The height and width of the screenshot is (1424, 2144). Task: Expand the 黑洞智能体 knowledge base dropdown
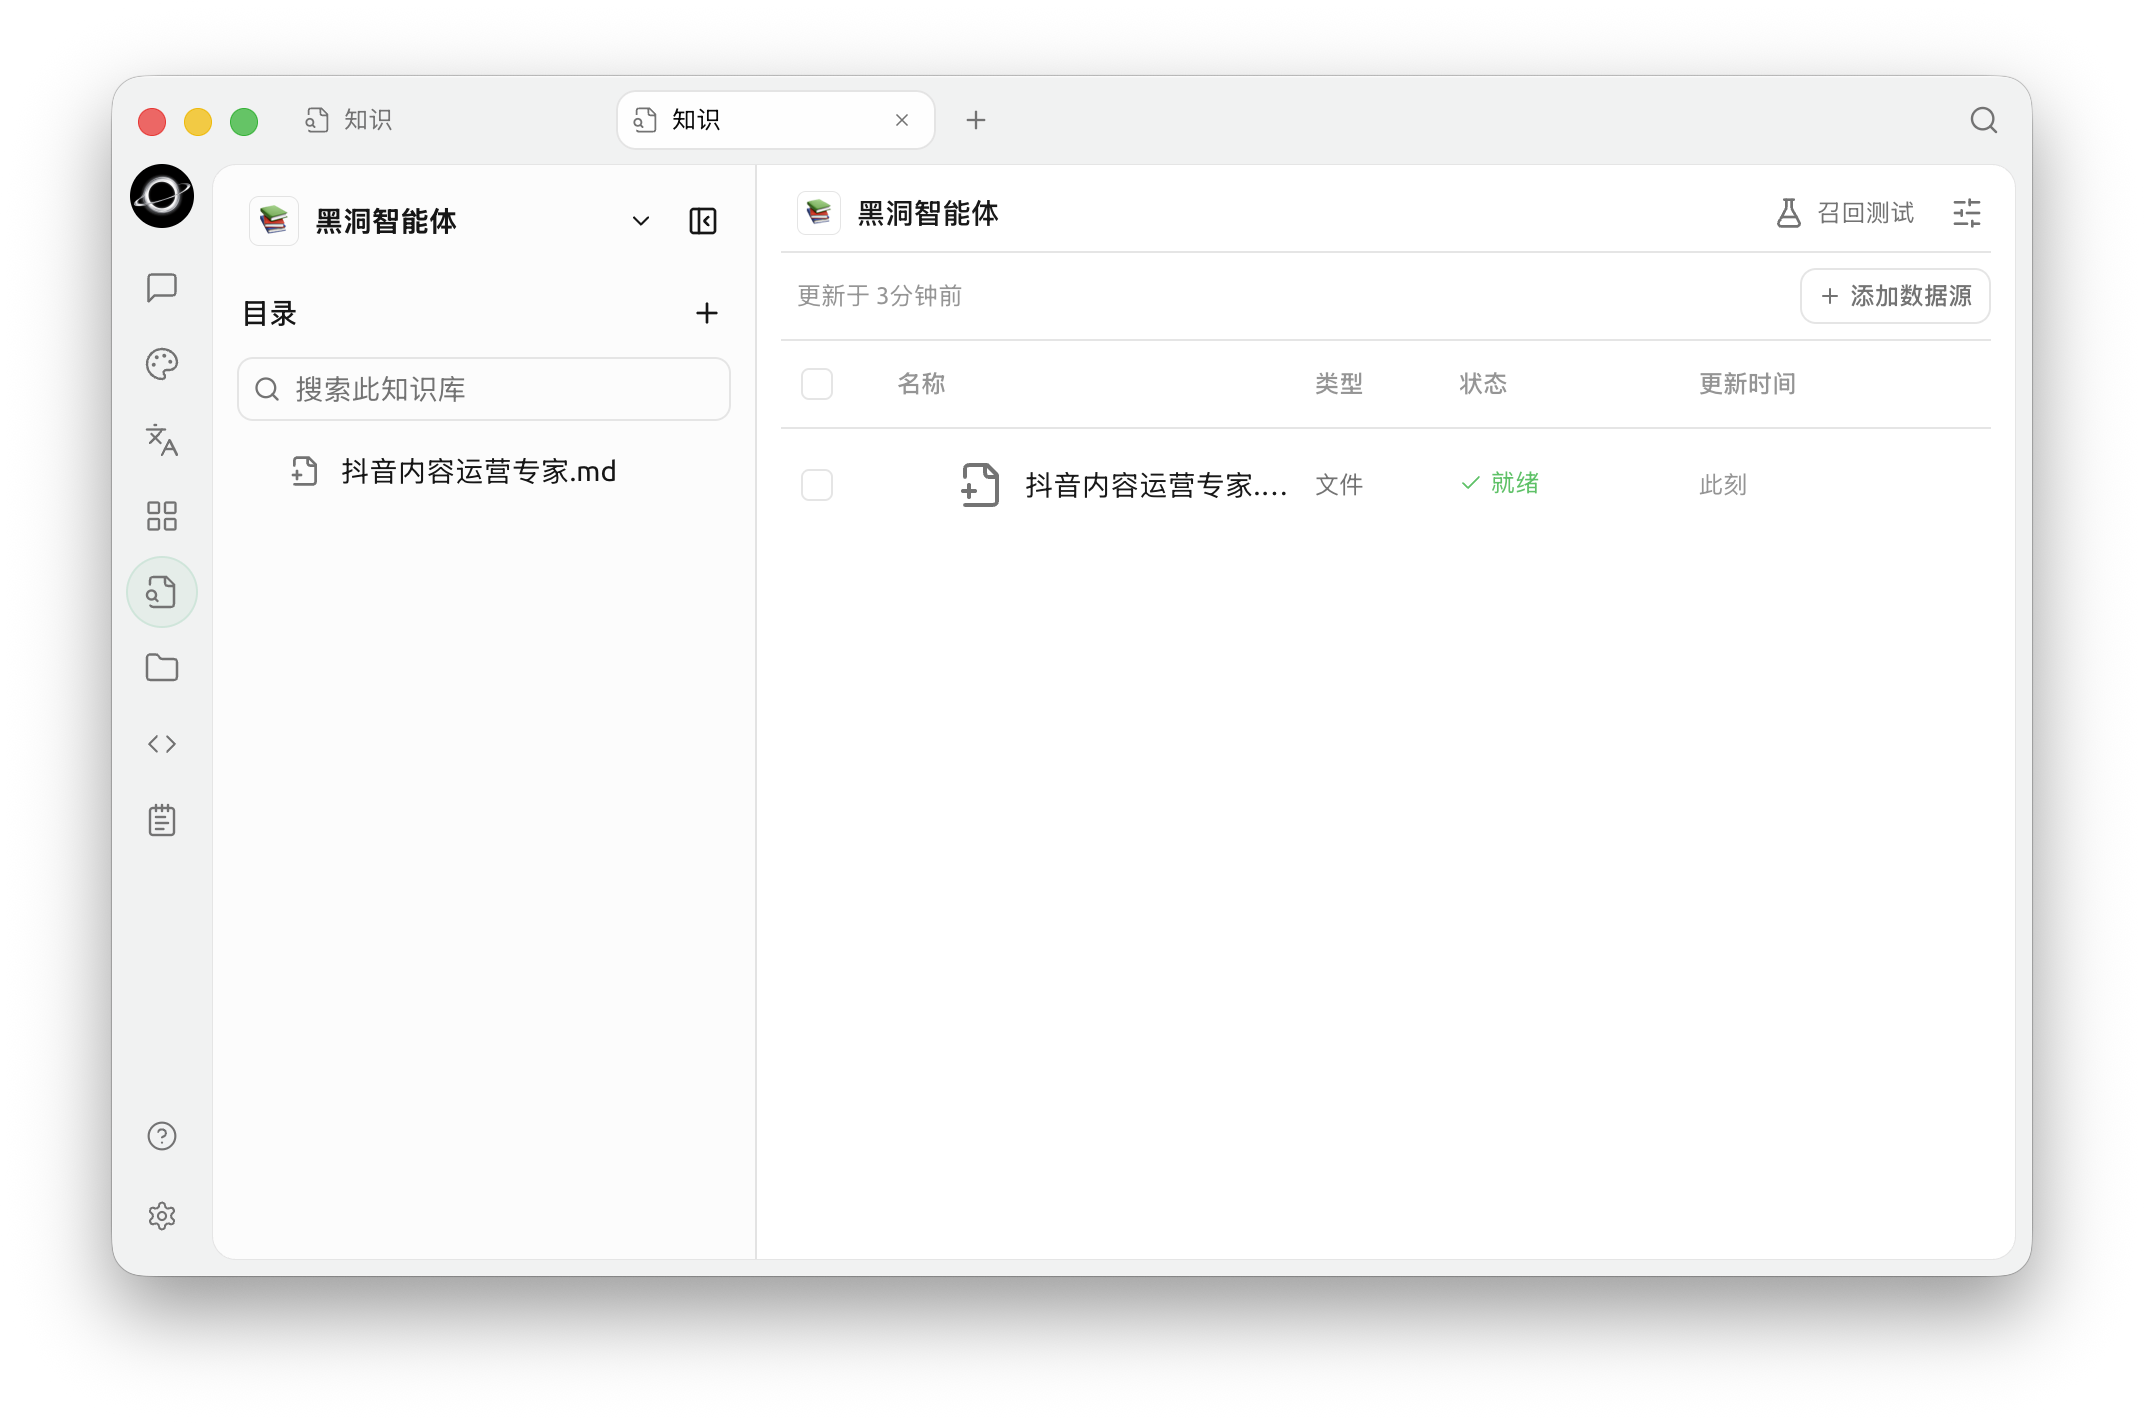pyautogui.click(x=640, y=221)
